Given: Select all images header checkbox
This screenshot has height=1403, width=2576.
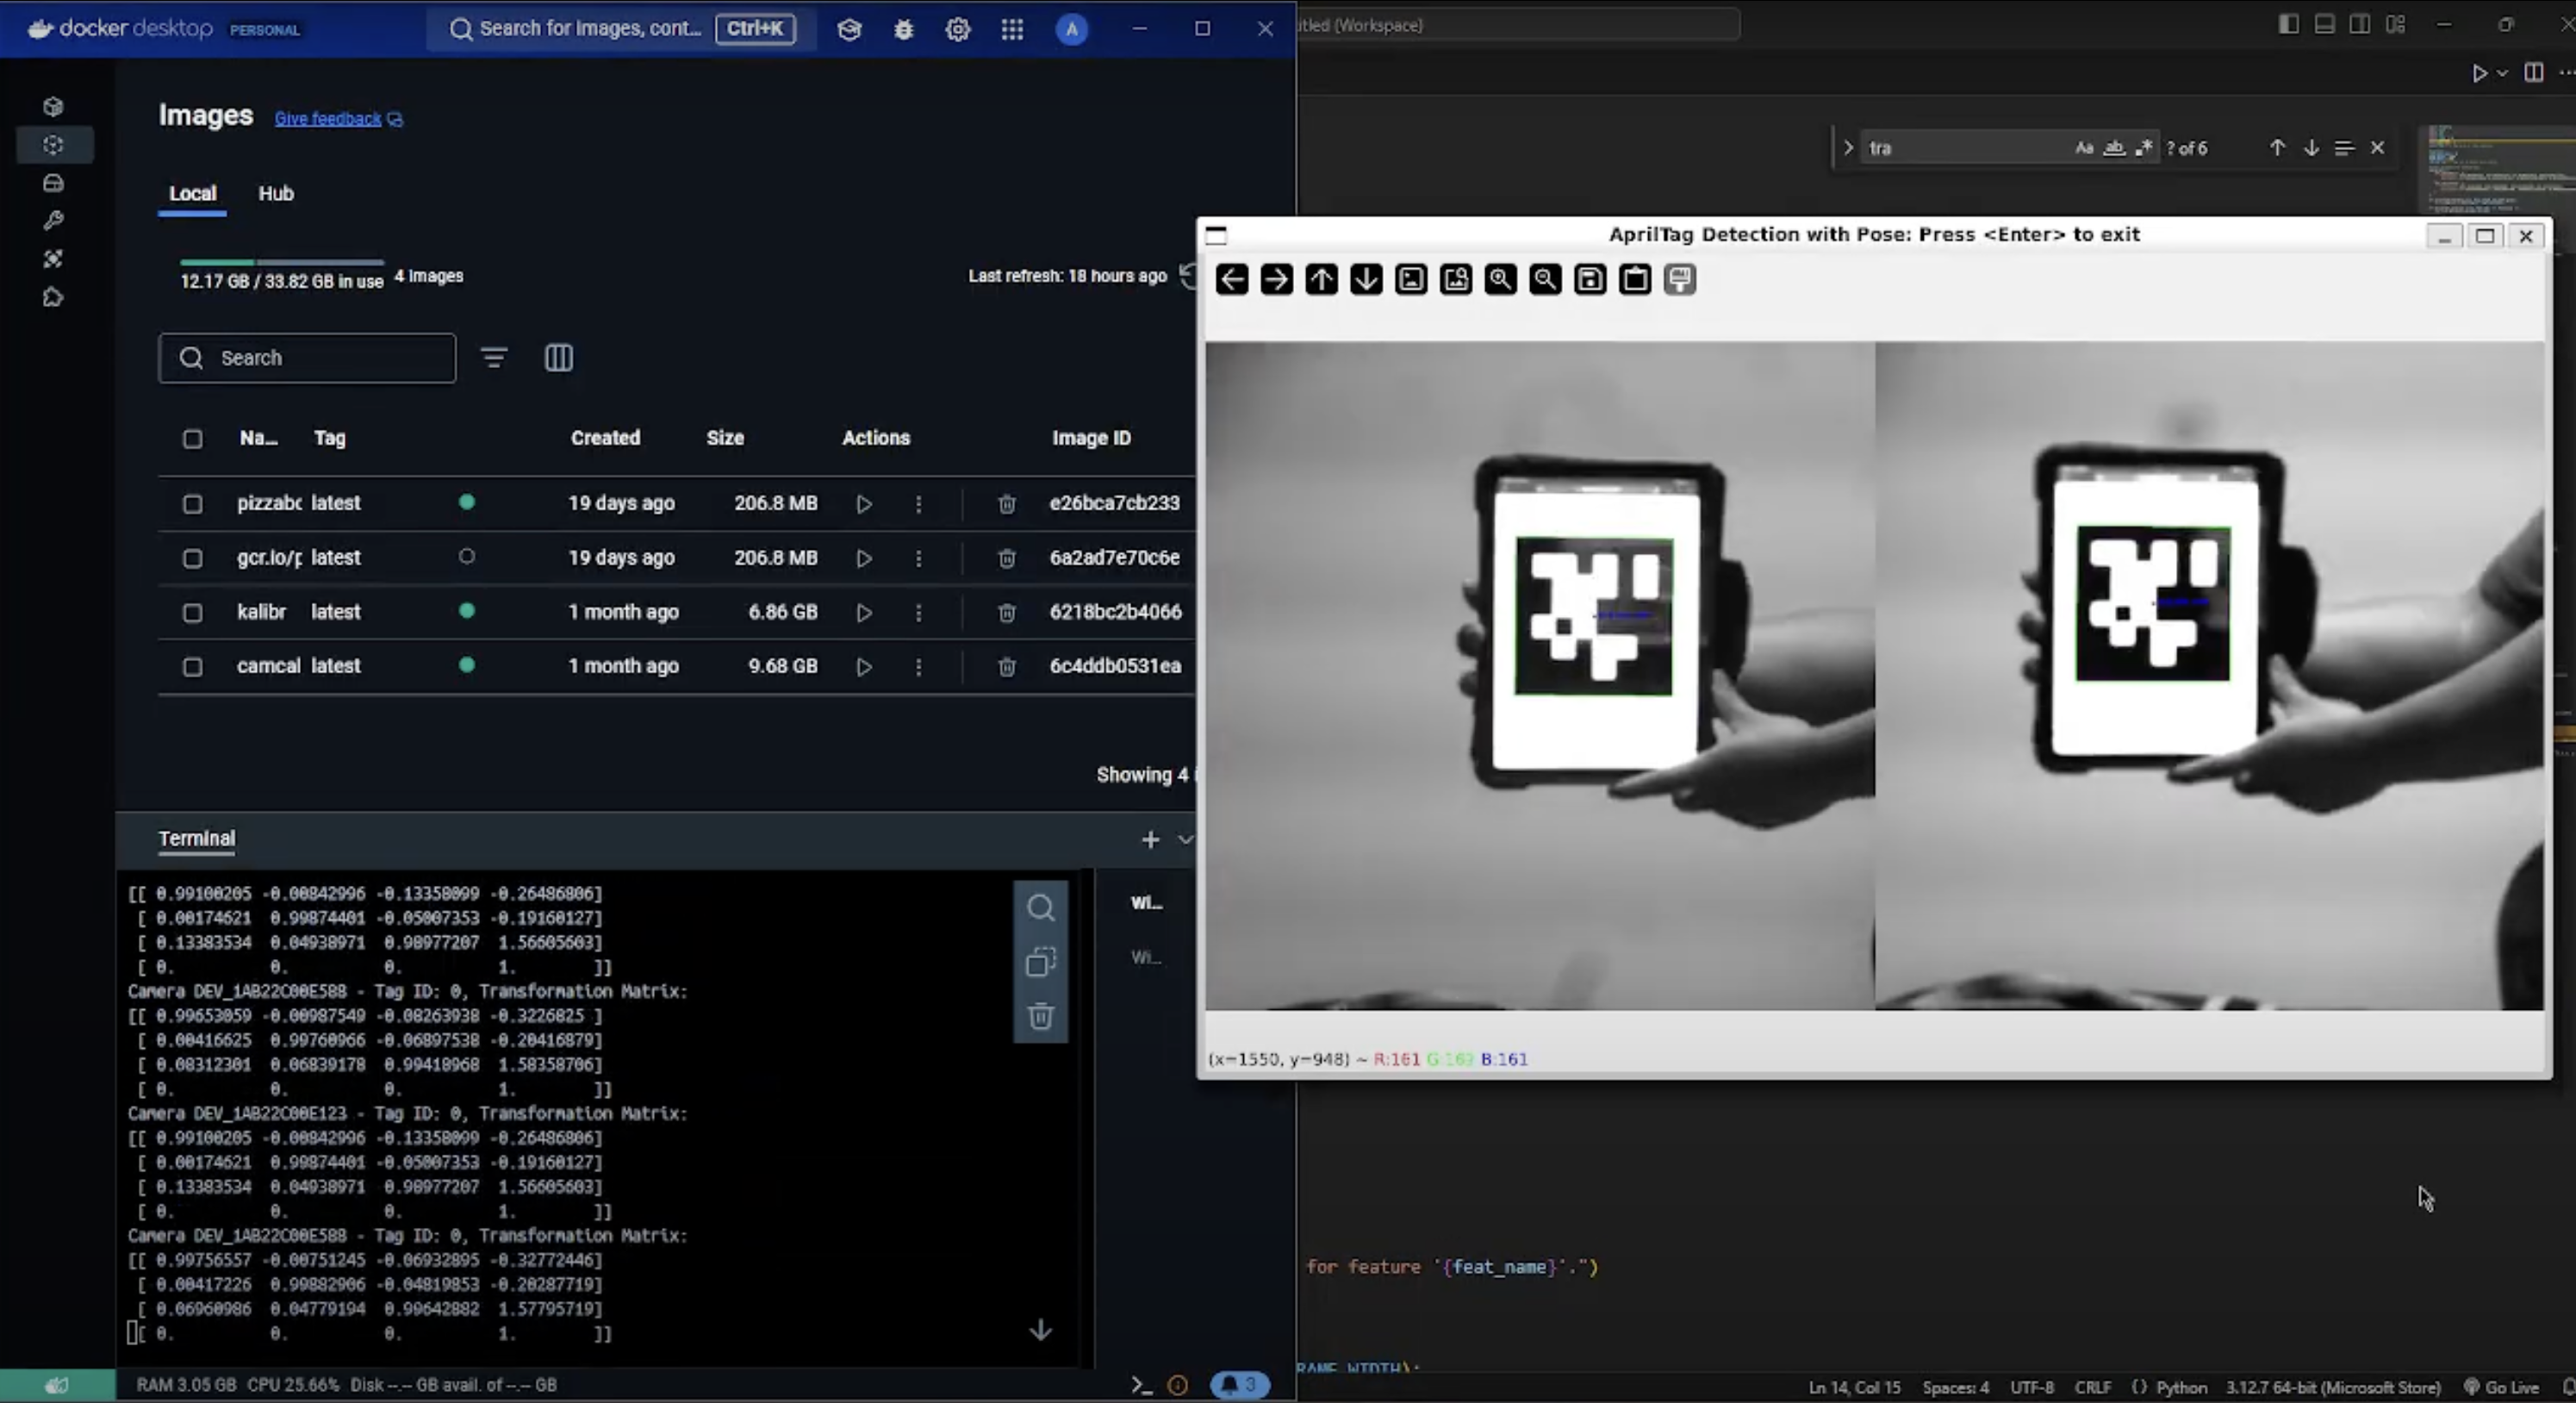Looking at the screenshot, I should (x=192, y=439).
